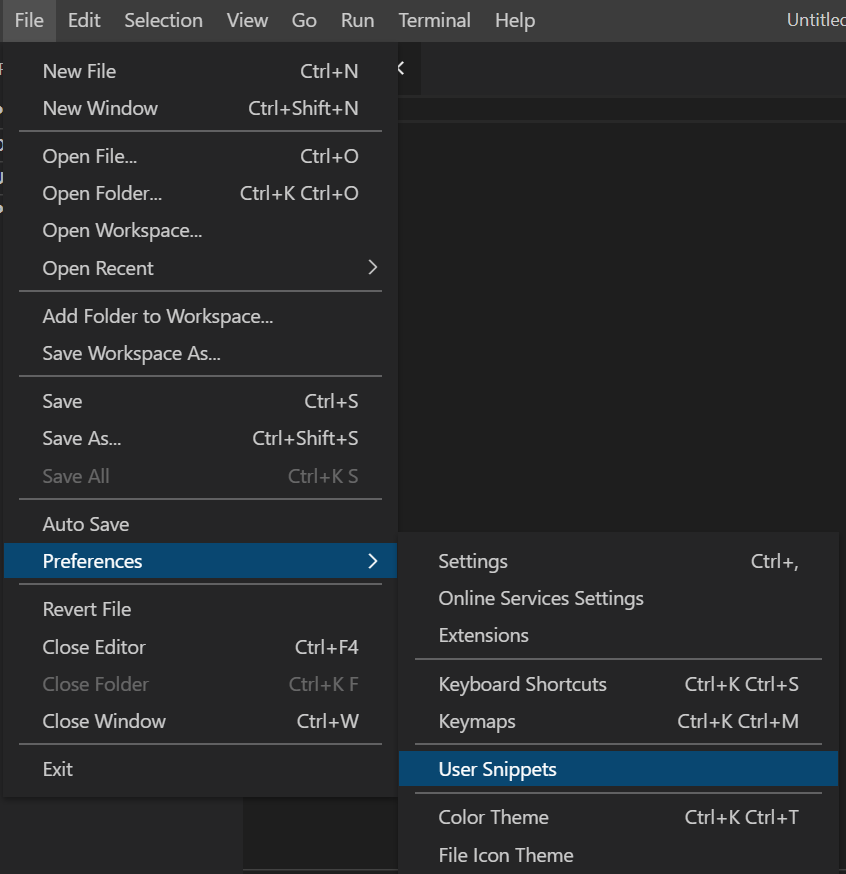Open the Selection menu in the menu bar
This screenshot has height=874, width=846.
163,20
